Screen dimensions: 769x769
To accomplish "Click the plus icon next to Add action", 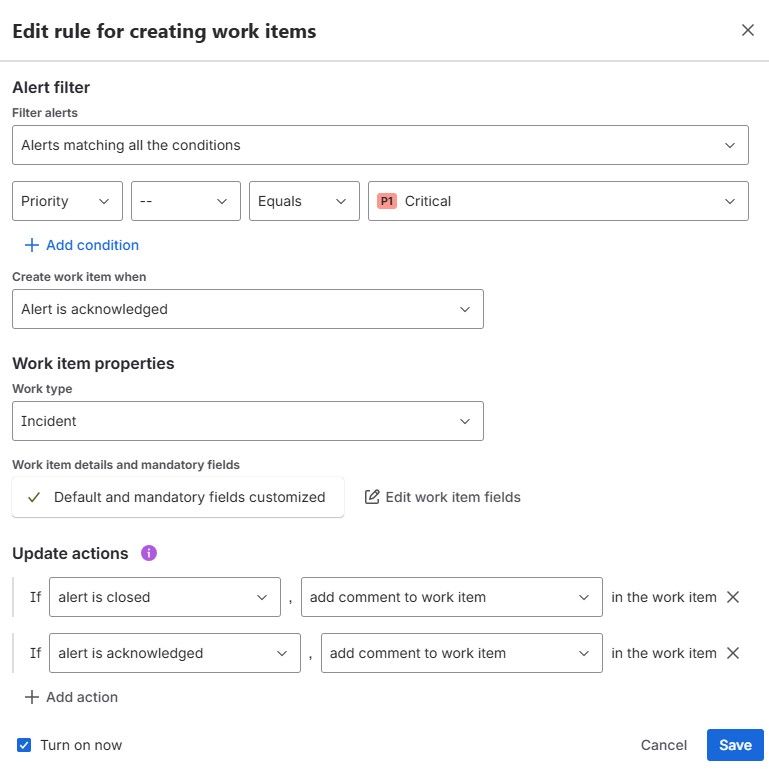I will click(x=31, y=697).
